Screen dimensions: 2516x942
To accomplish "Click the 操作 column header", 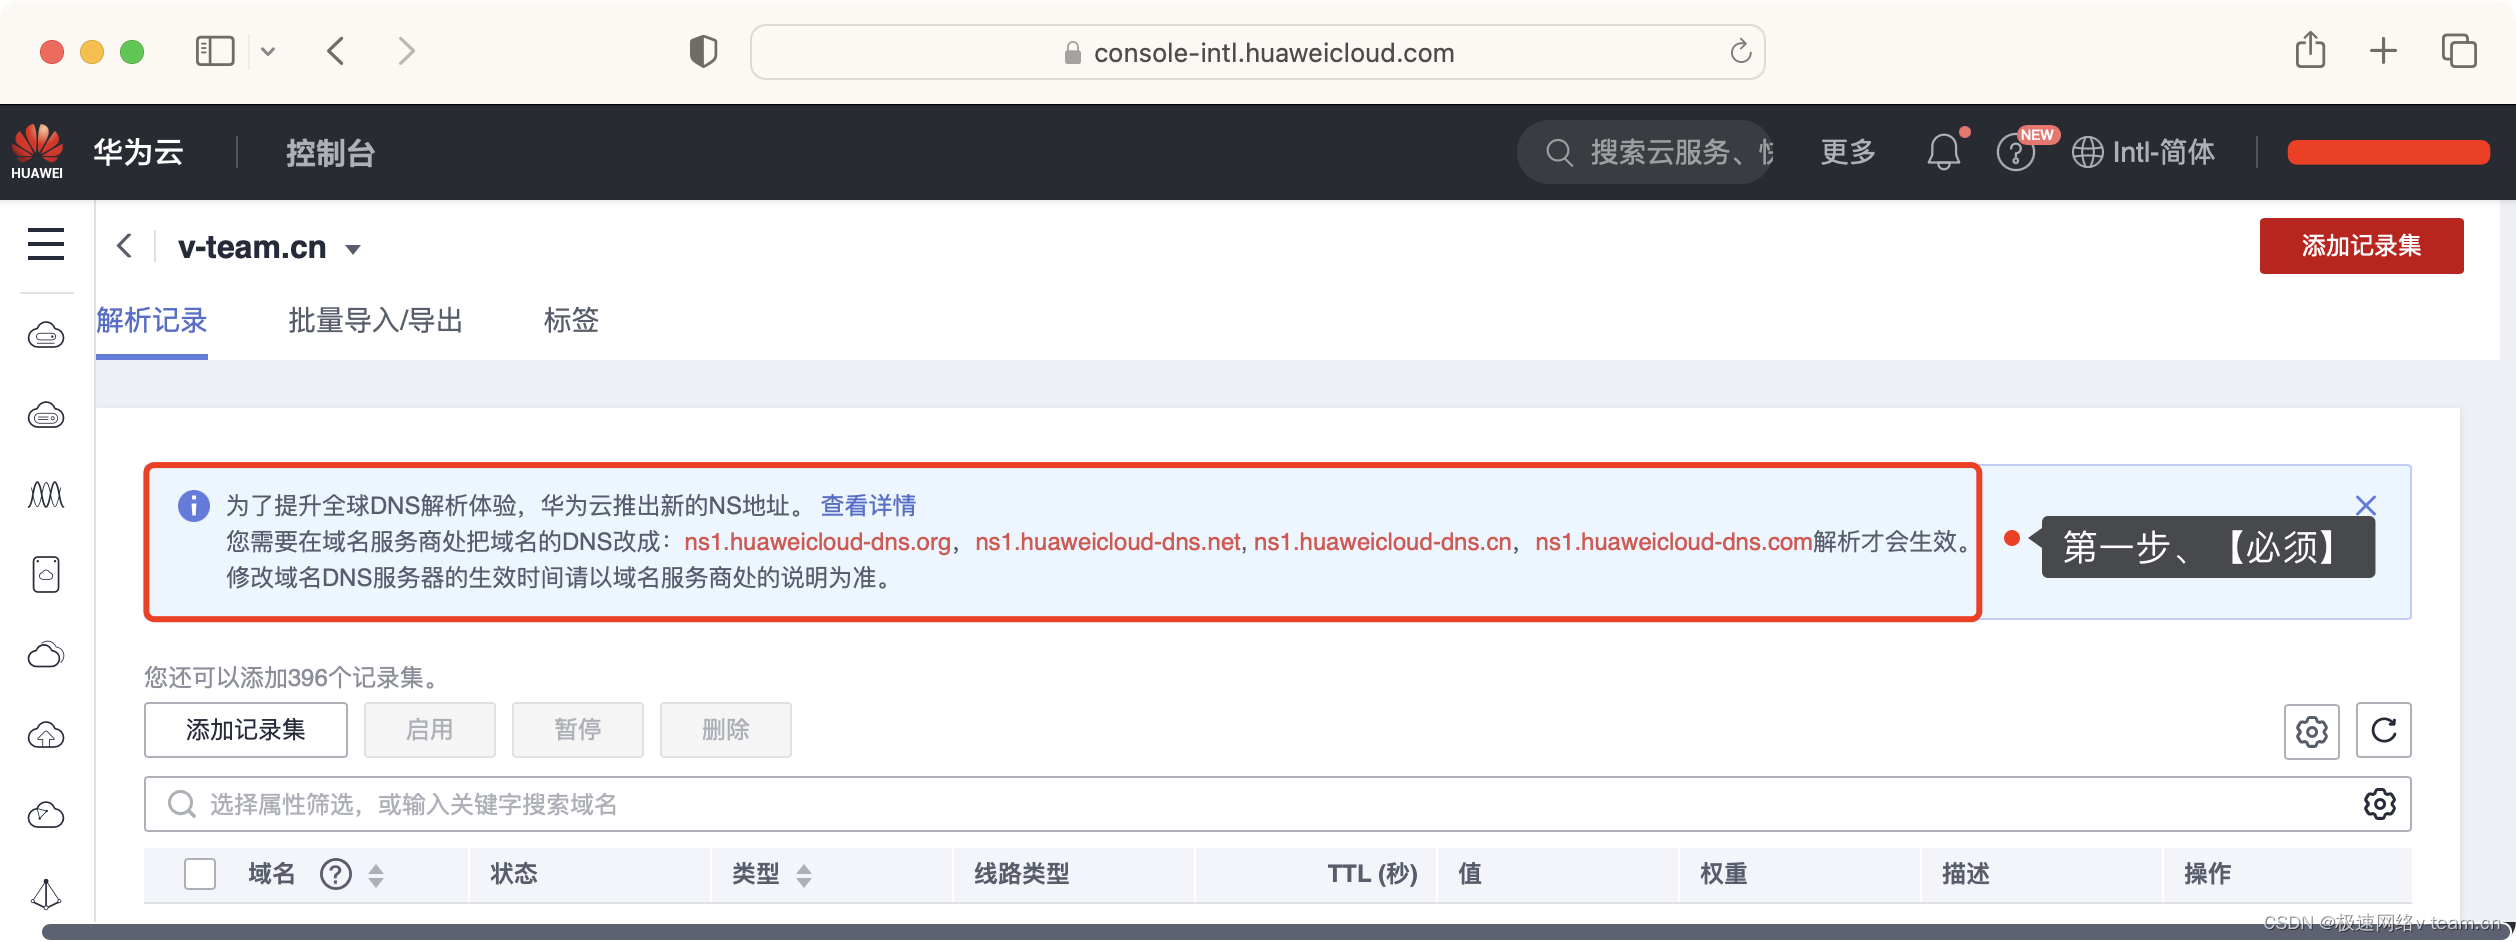I will tap(2208, 874).
